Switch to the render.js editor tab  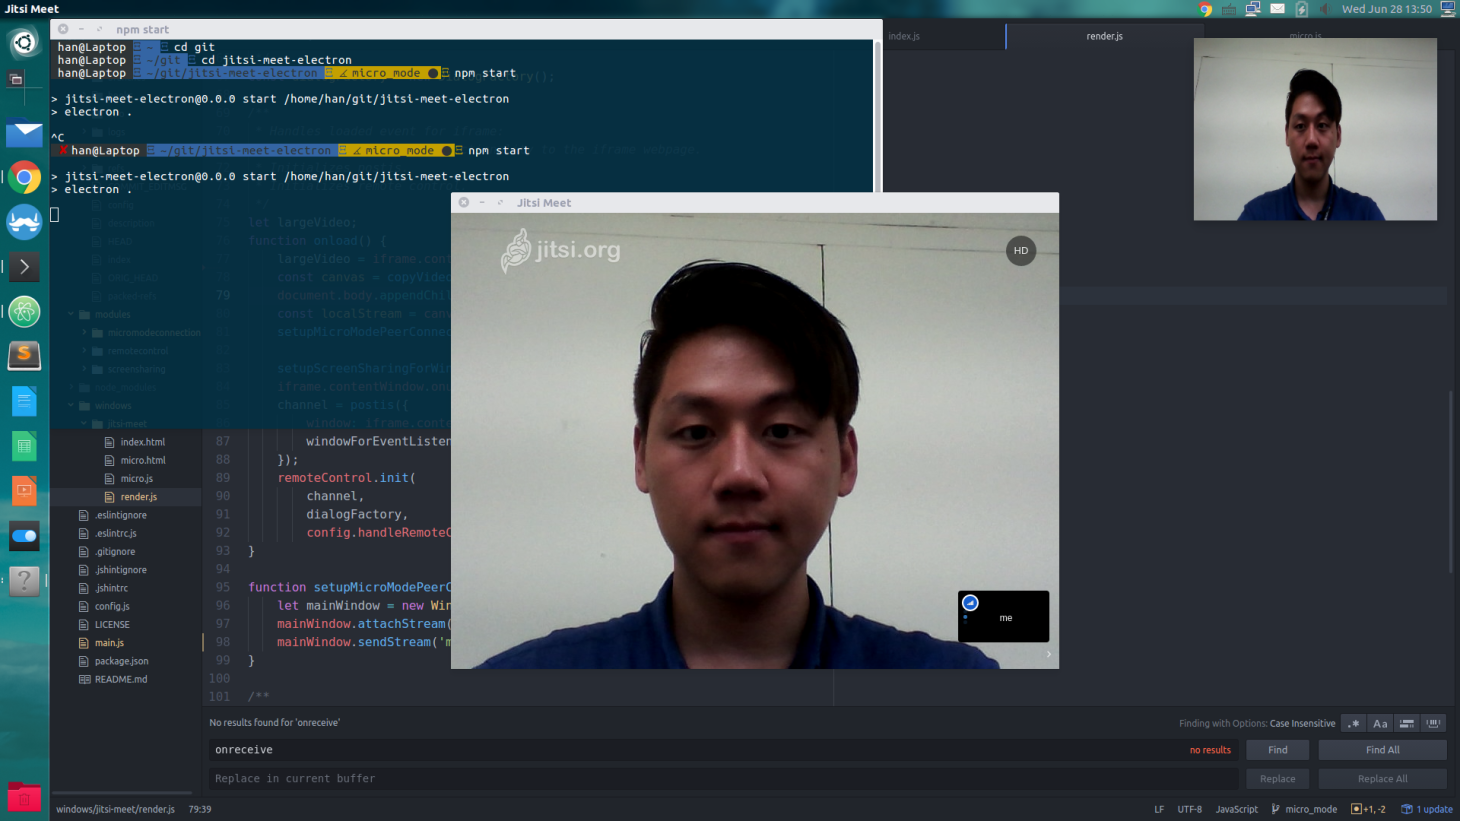(1104, 36)
